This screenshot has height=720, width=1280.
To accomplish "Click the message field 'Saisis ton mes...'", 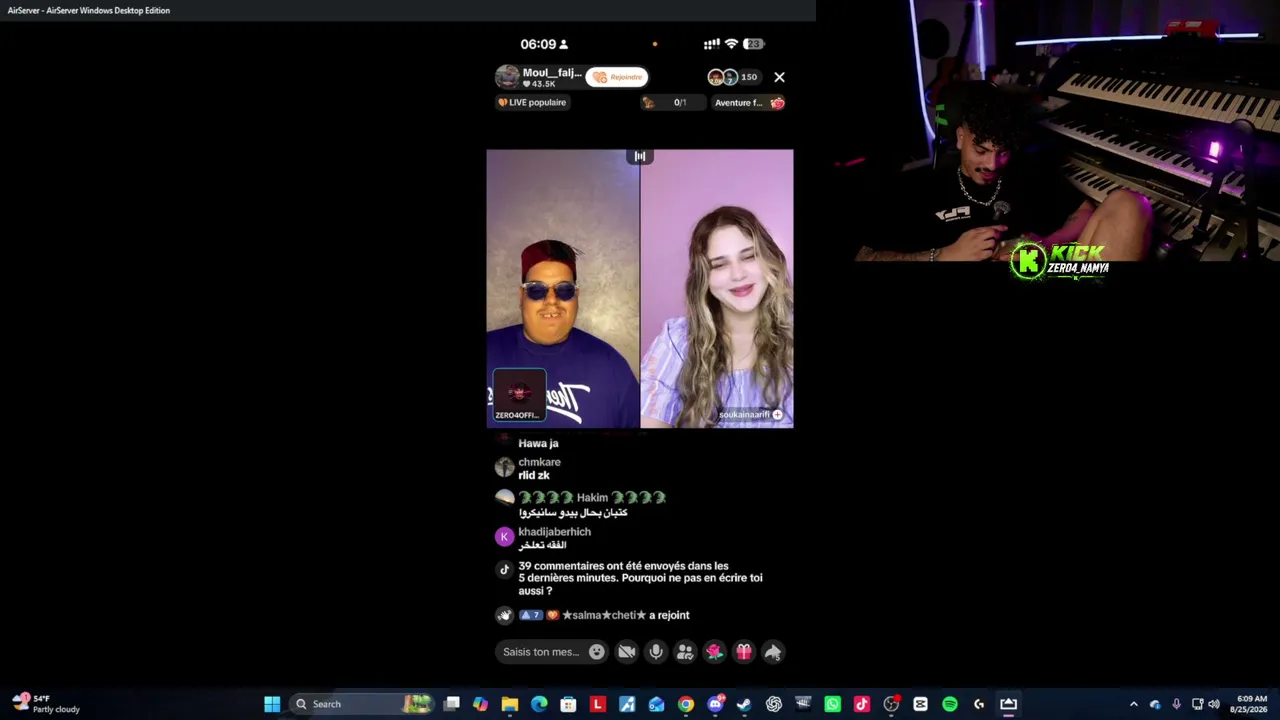I will click(x=541, y=652).
